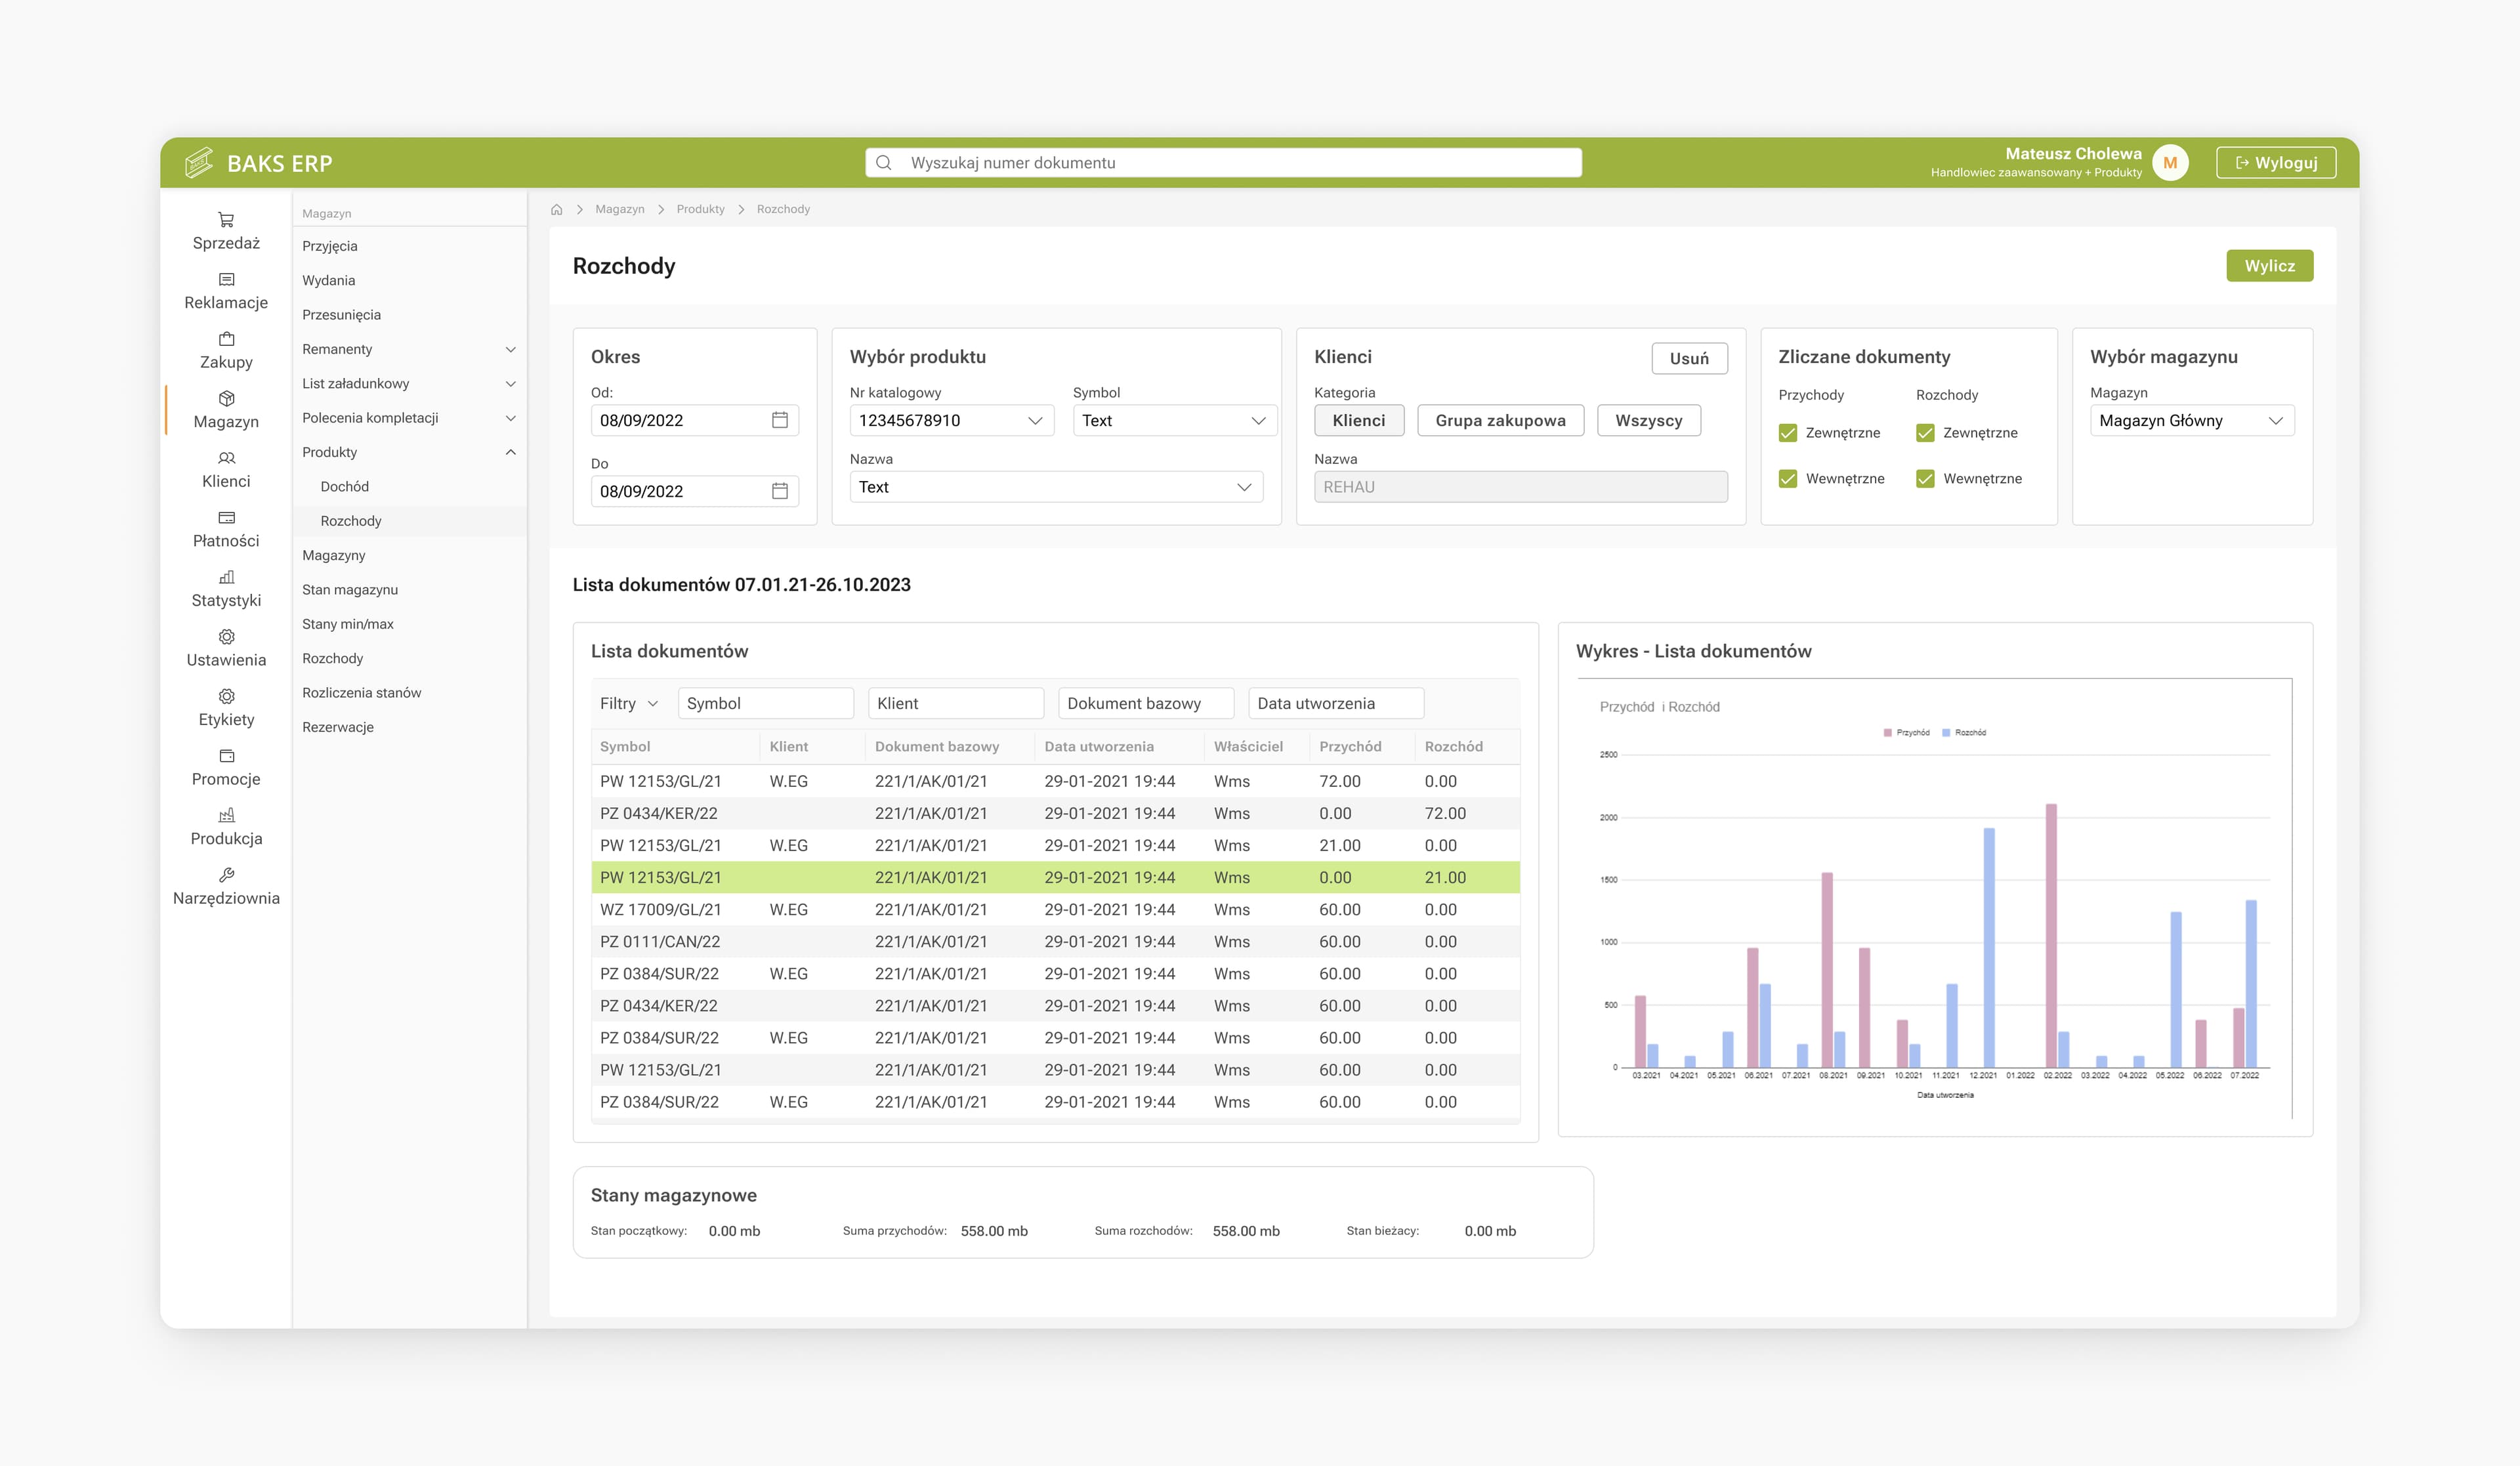Open Stany min/max menu item

[x=348, y=624]
